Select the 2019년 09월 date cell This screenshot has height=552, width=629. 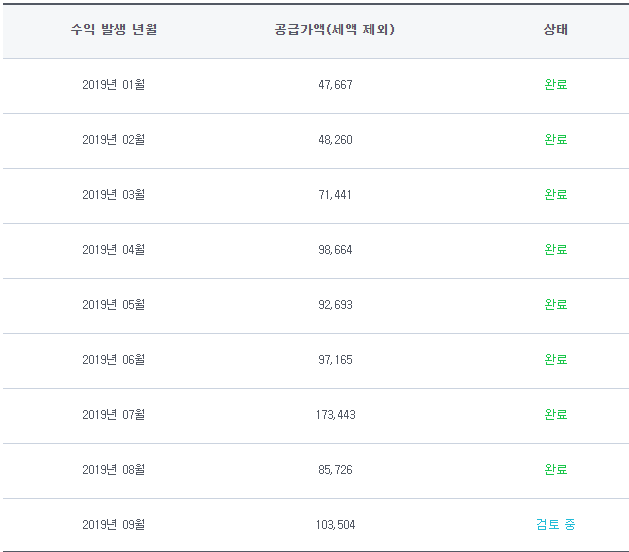114,525
